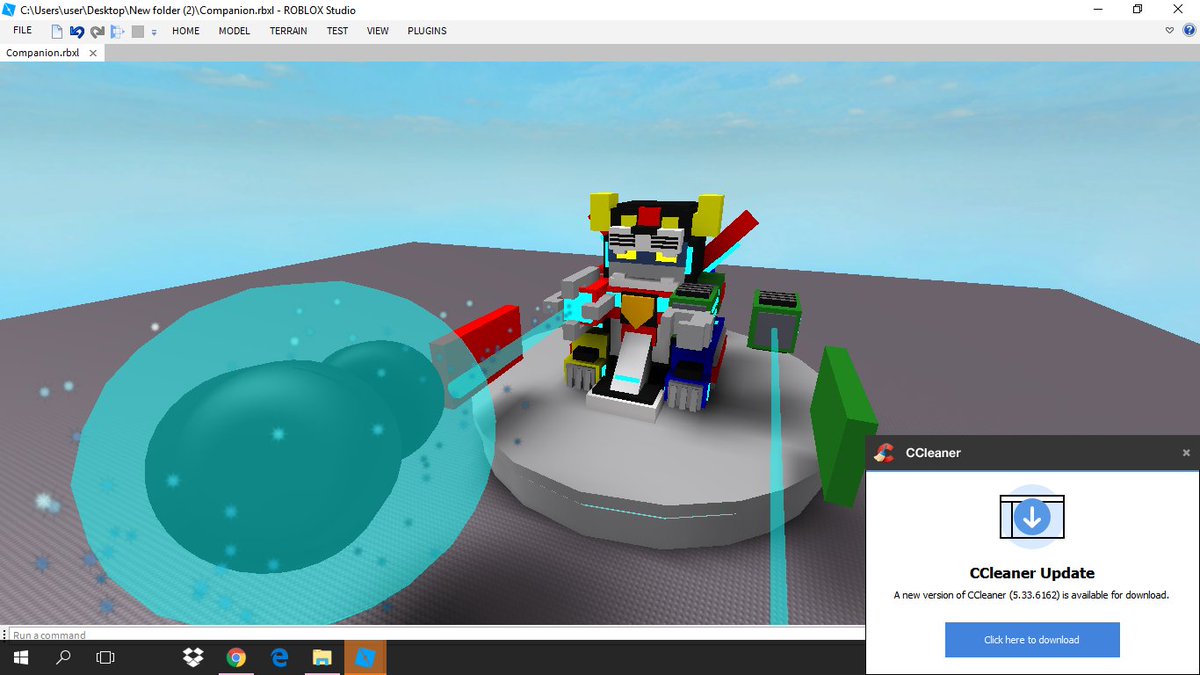
Task: Open Google Chrome from the taskbar
Action: click(x=236, y=658)
